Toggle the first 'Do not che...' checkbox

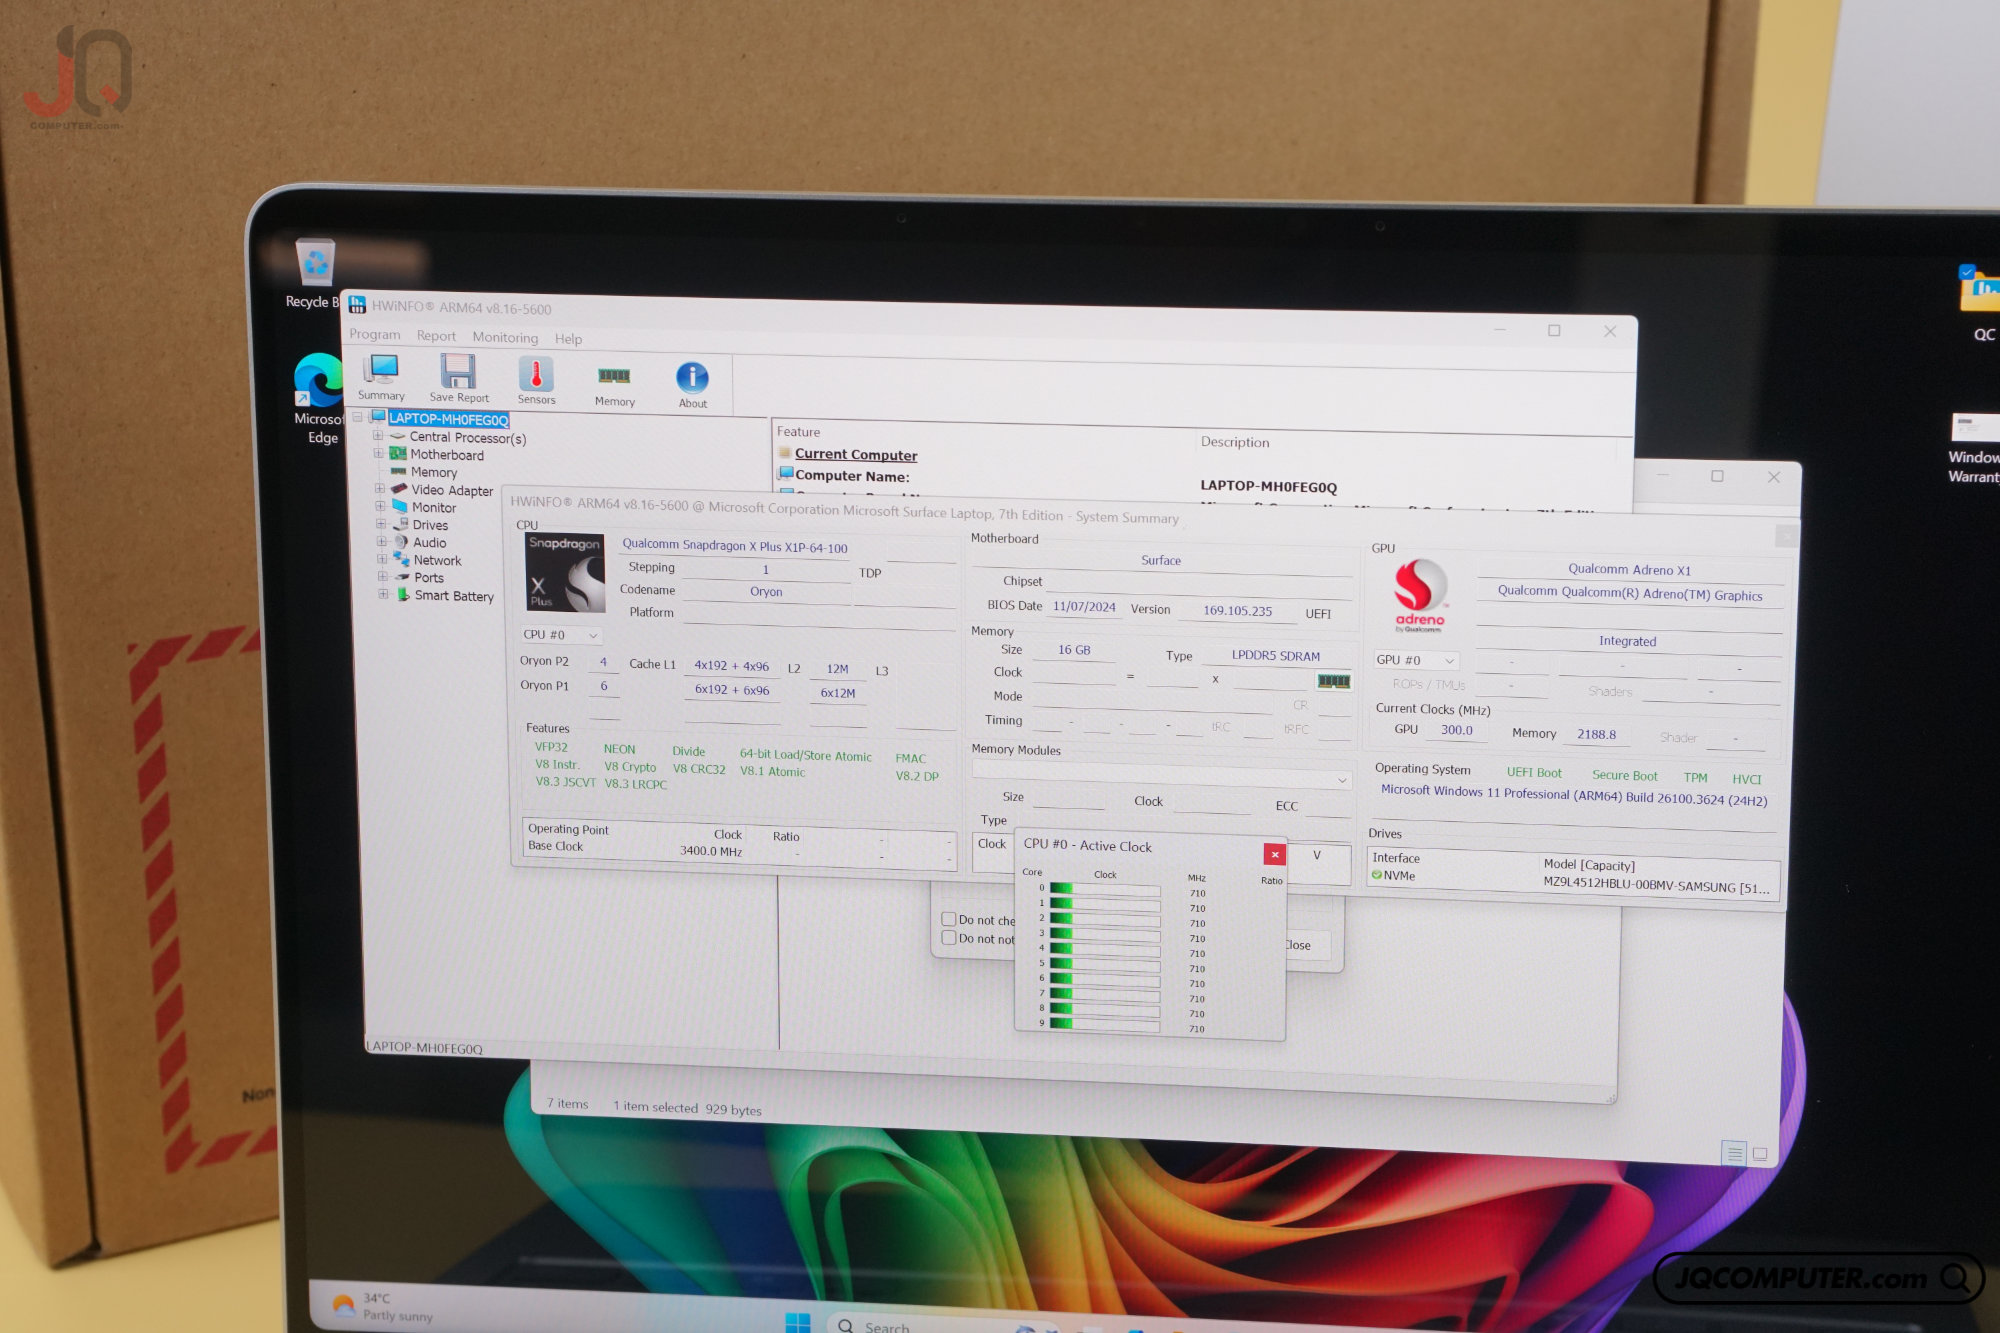point(949,919)
